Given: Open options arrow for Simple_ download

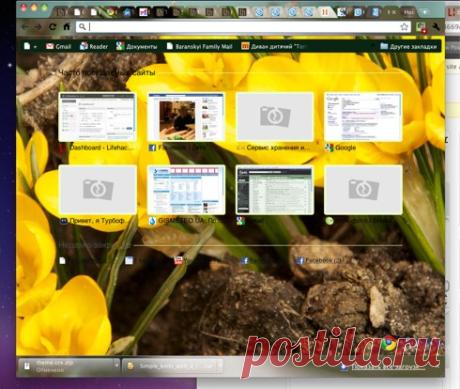Looking at the screenshot, I should [220, 366].
